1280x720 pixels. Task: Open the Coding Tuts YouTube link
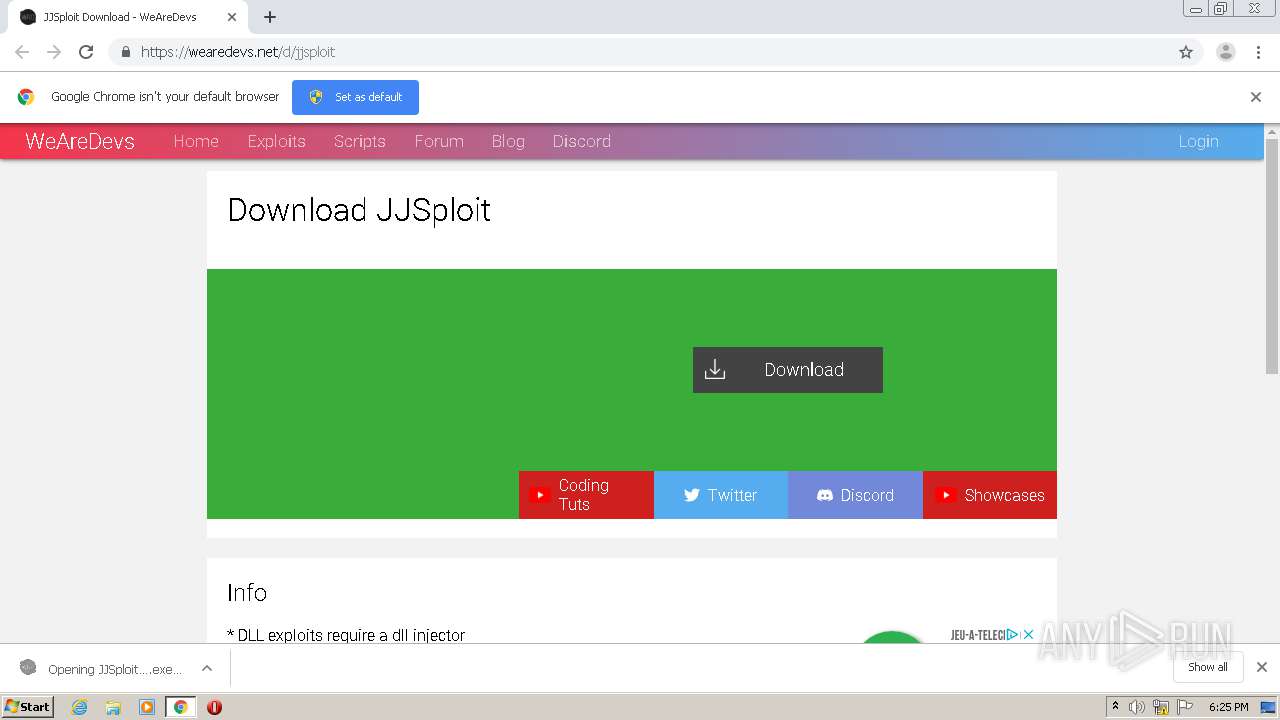[x=586, y=495]
